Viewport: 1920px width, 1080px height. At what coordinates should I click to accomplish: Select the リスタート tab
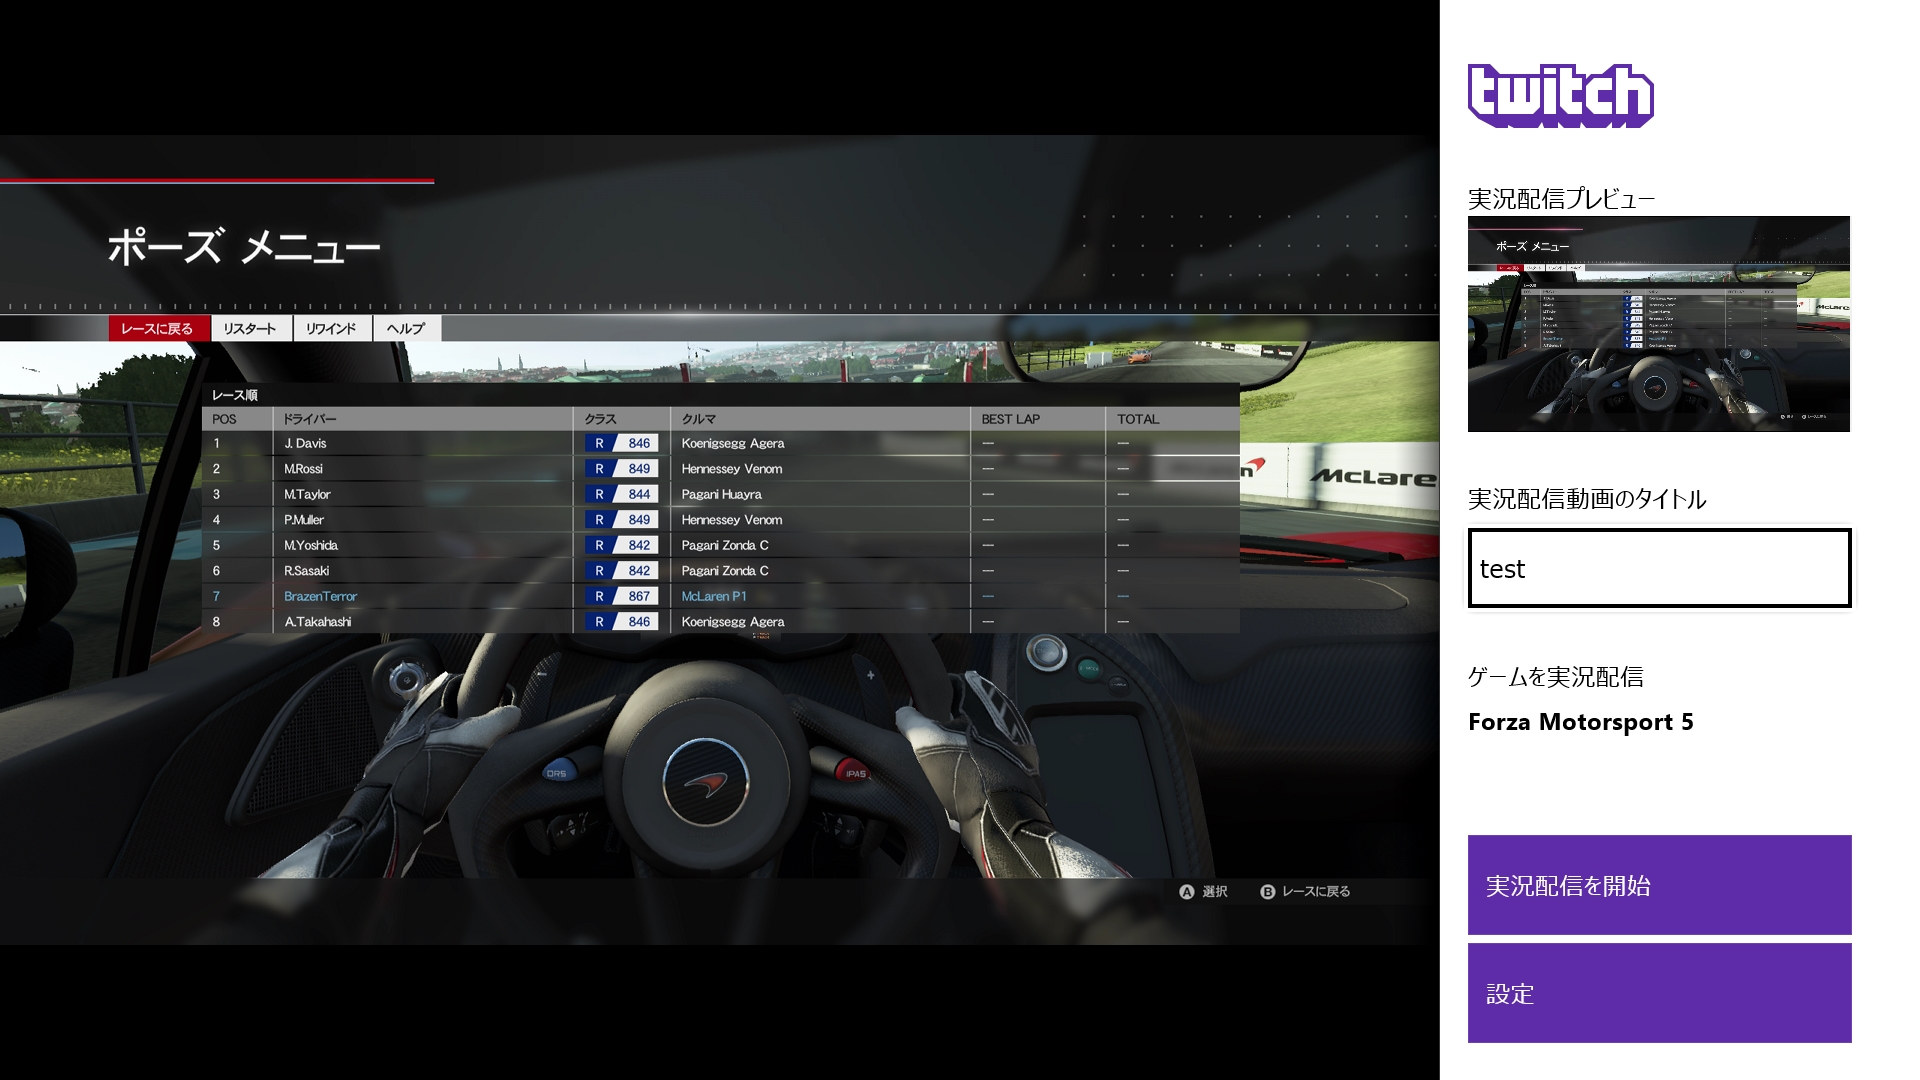pyautogui.click(x=250, y=329)
